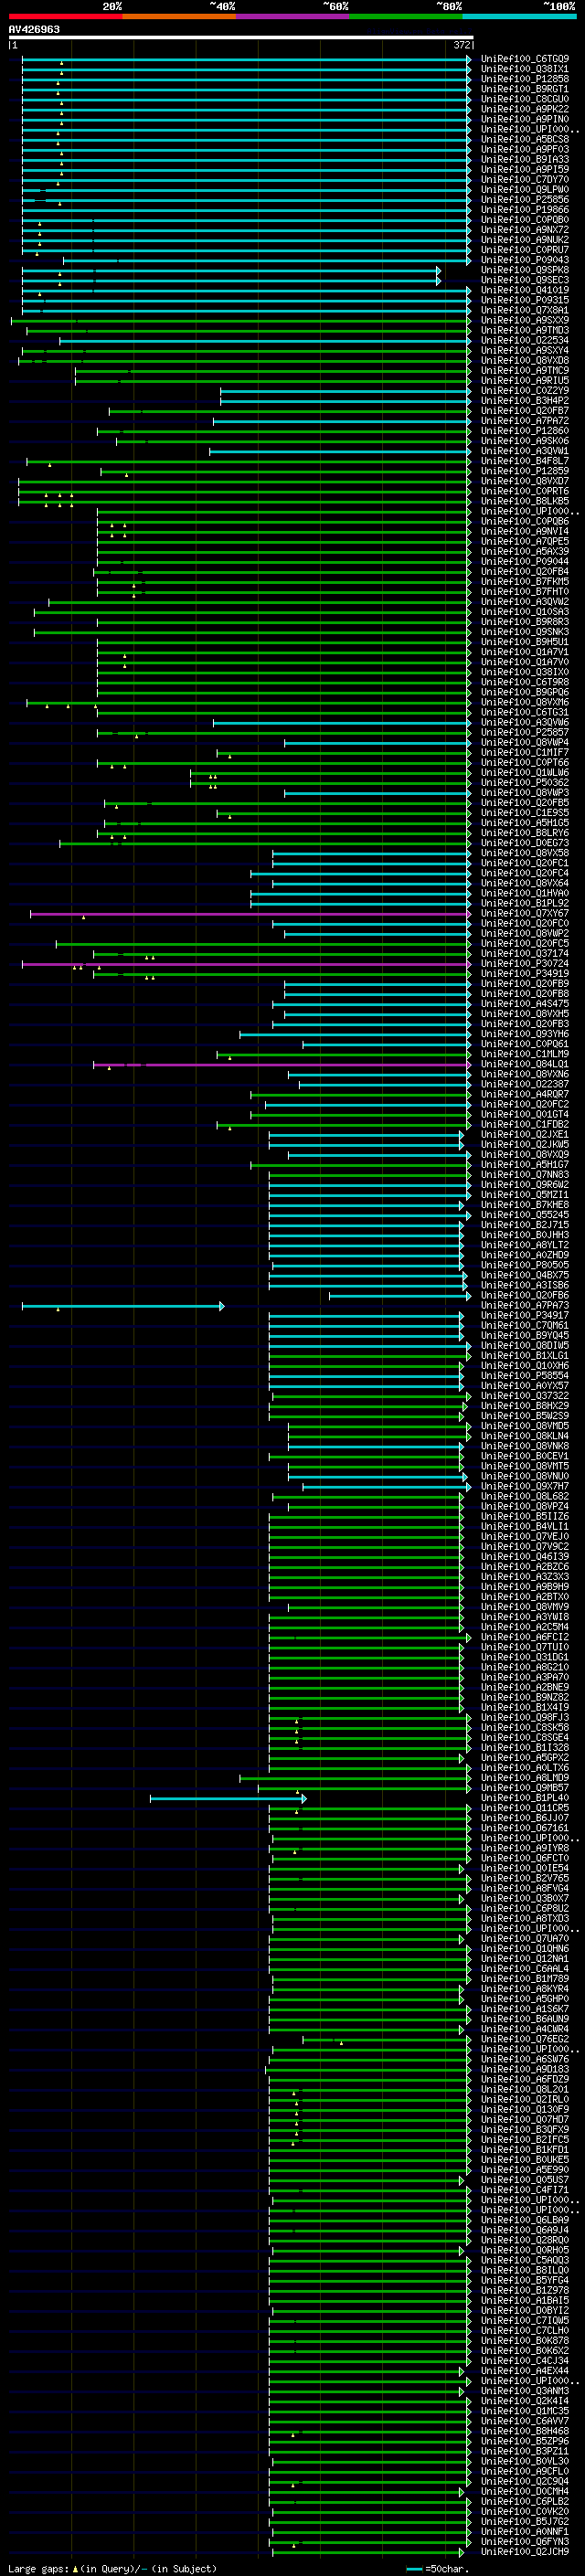This screenshot has width=585, height=2576.
Task: Open hit UniRef100_O22387
Action: (x=524, y=1084)
